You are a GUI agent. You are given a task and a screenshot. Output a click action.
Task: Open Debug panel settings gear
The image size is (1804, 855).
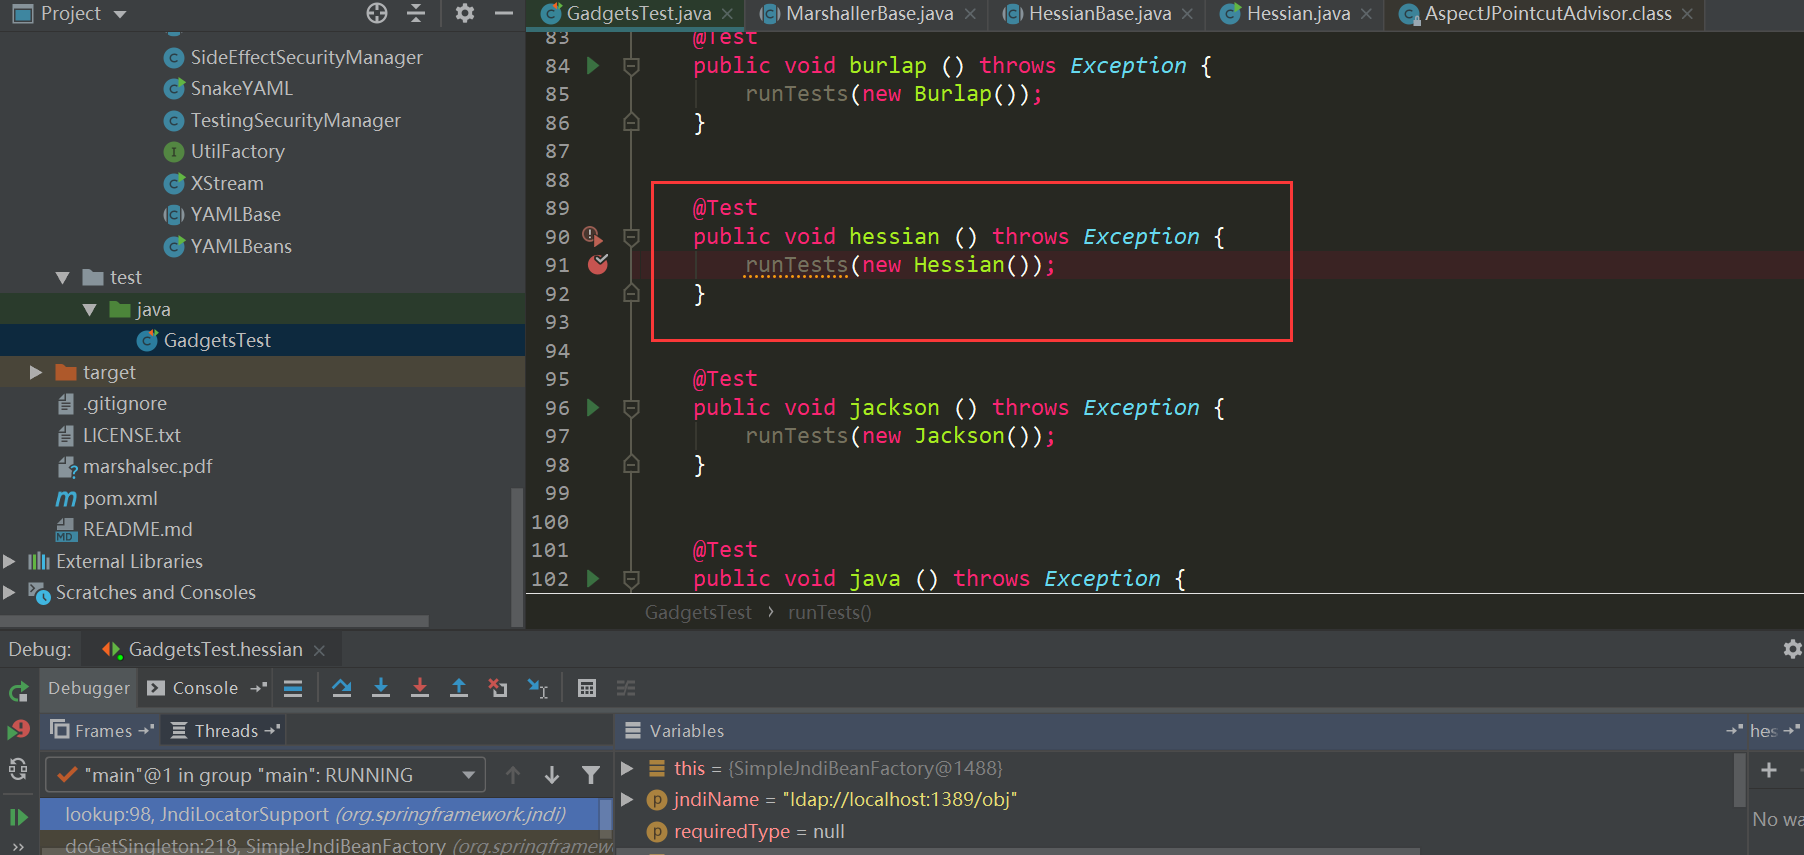pyautogui.click(x=1792, y=649)
